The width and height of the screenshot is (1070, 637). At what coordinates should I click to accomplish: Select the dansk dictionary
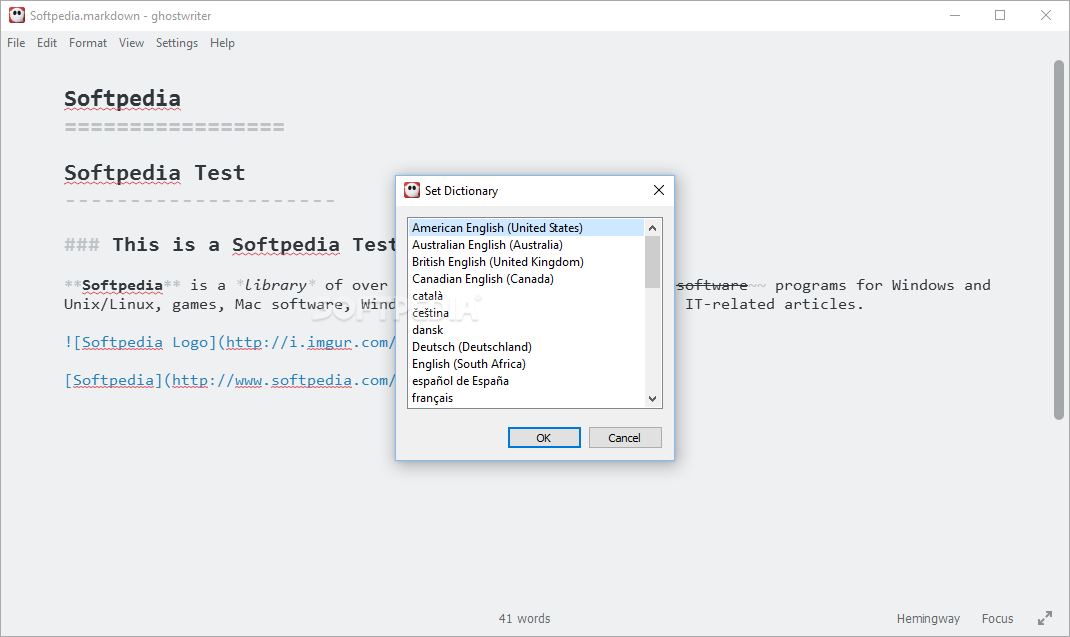coord(526,330)
